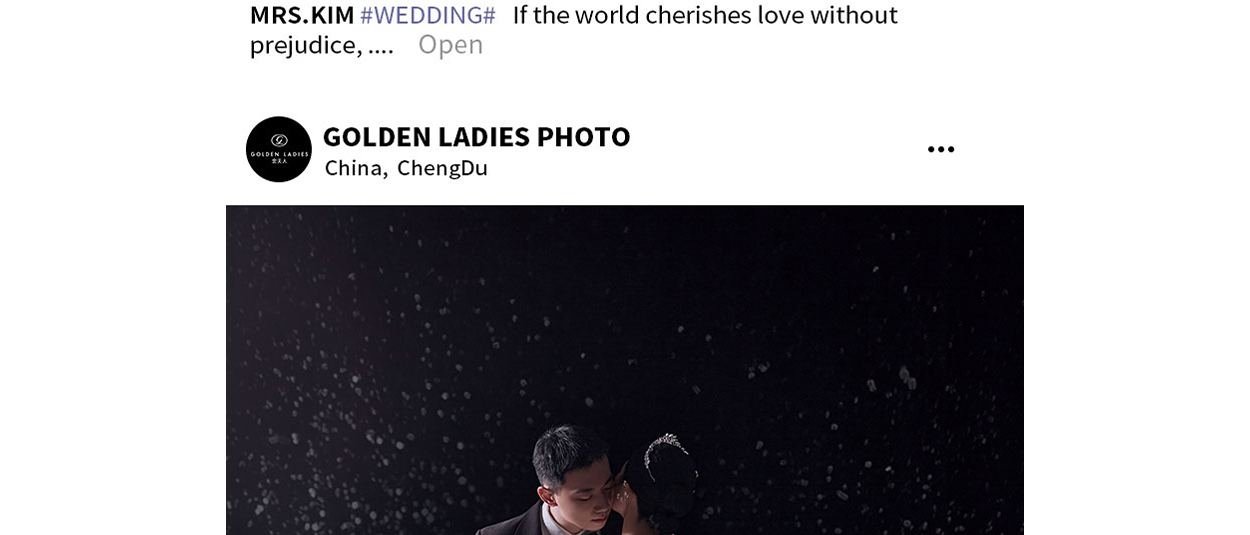Open the dark wedding photo post
1250x535 pixels.
[625, 370]
